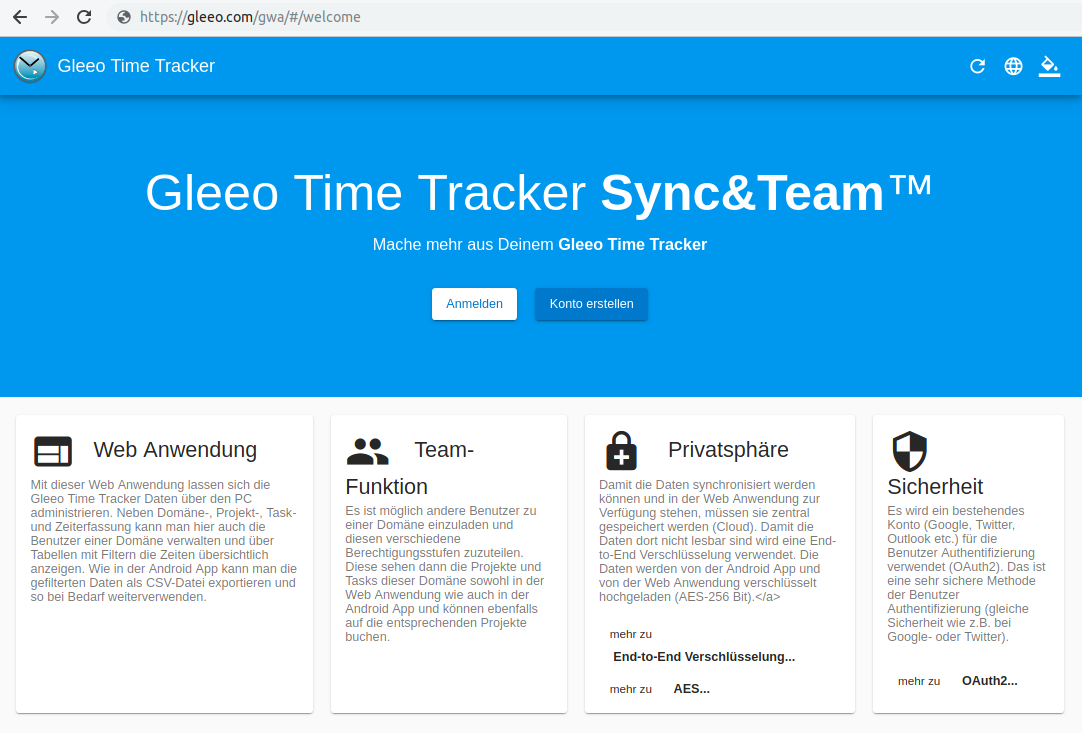The image size is (1082, 733).
Task: Click the subtitle 'Mache mehr aus Deinem Gleeo Time Tracker'
Action: point(540,244)
